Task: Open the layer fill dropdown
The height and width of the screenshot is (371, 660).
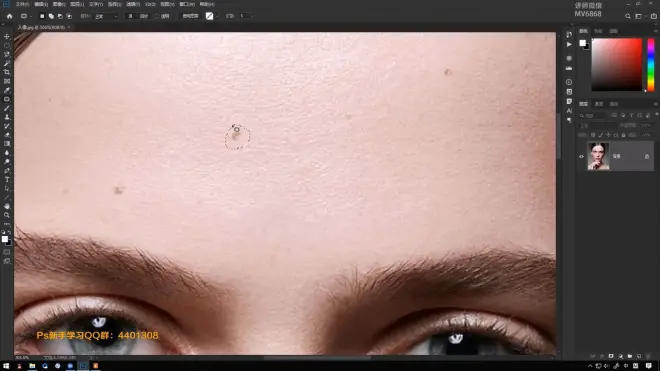Action: pos(646,135)
